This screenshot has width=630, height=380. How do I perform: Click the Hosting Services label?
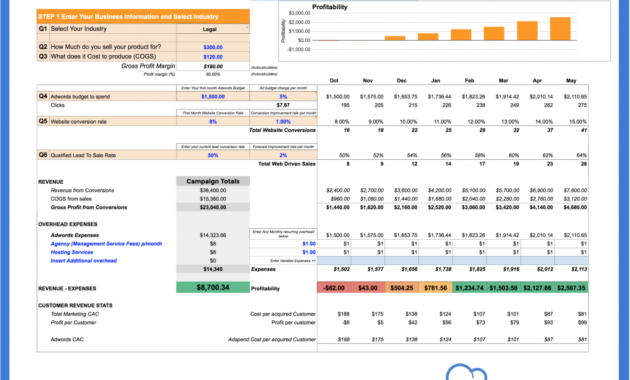(x=72, y=252)
